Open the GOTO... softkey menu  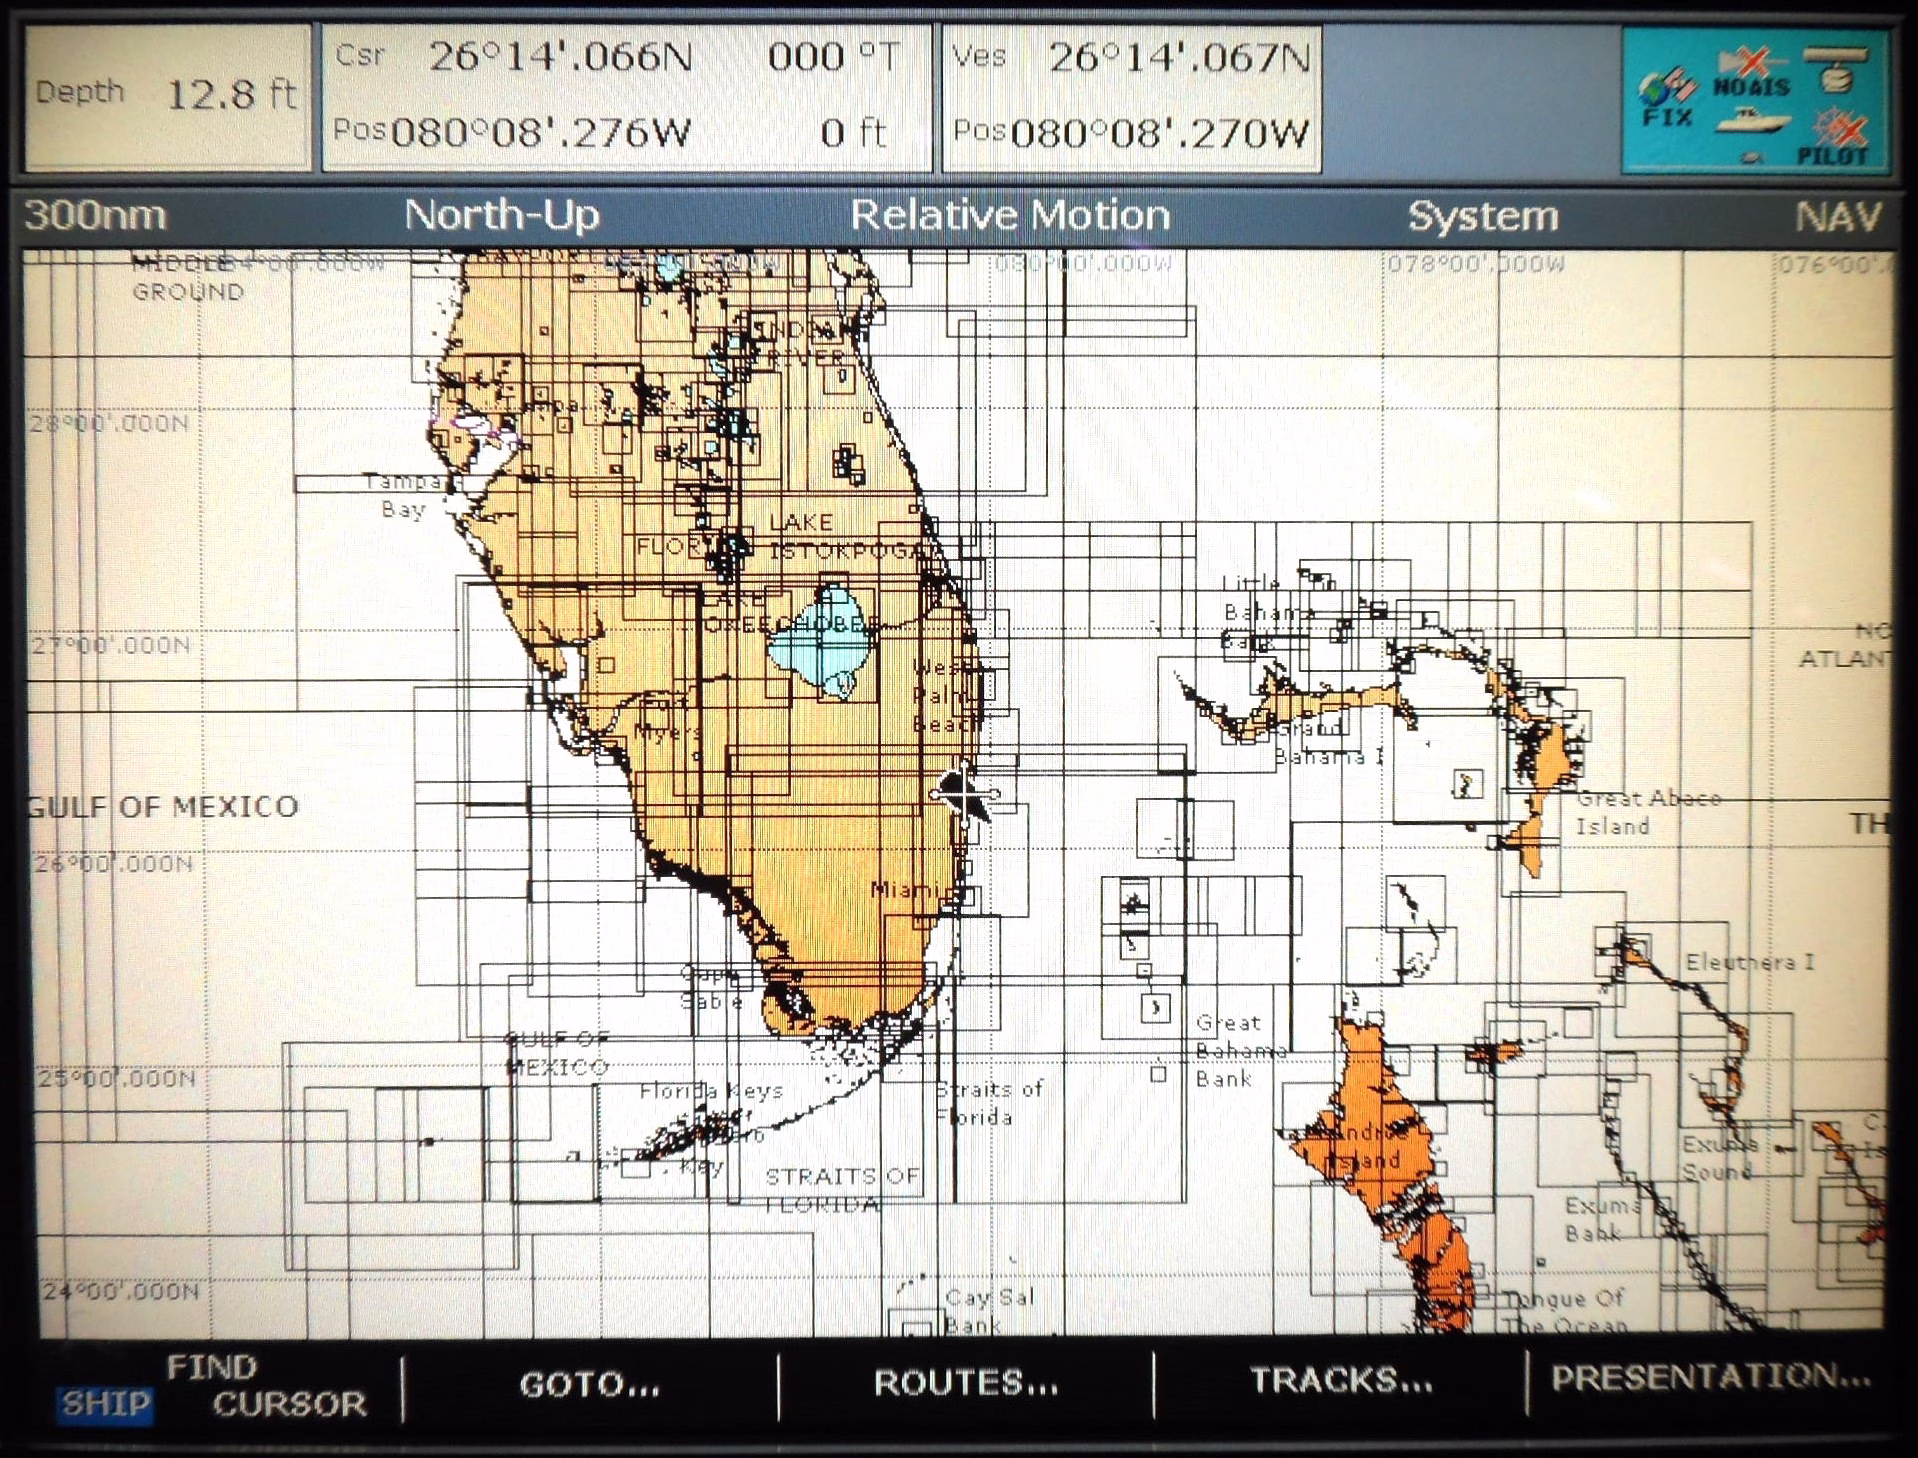pos(589,1385)
